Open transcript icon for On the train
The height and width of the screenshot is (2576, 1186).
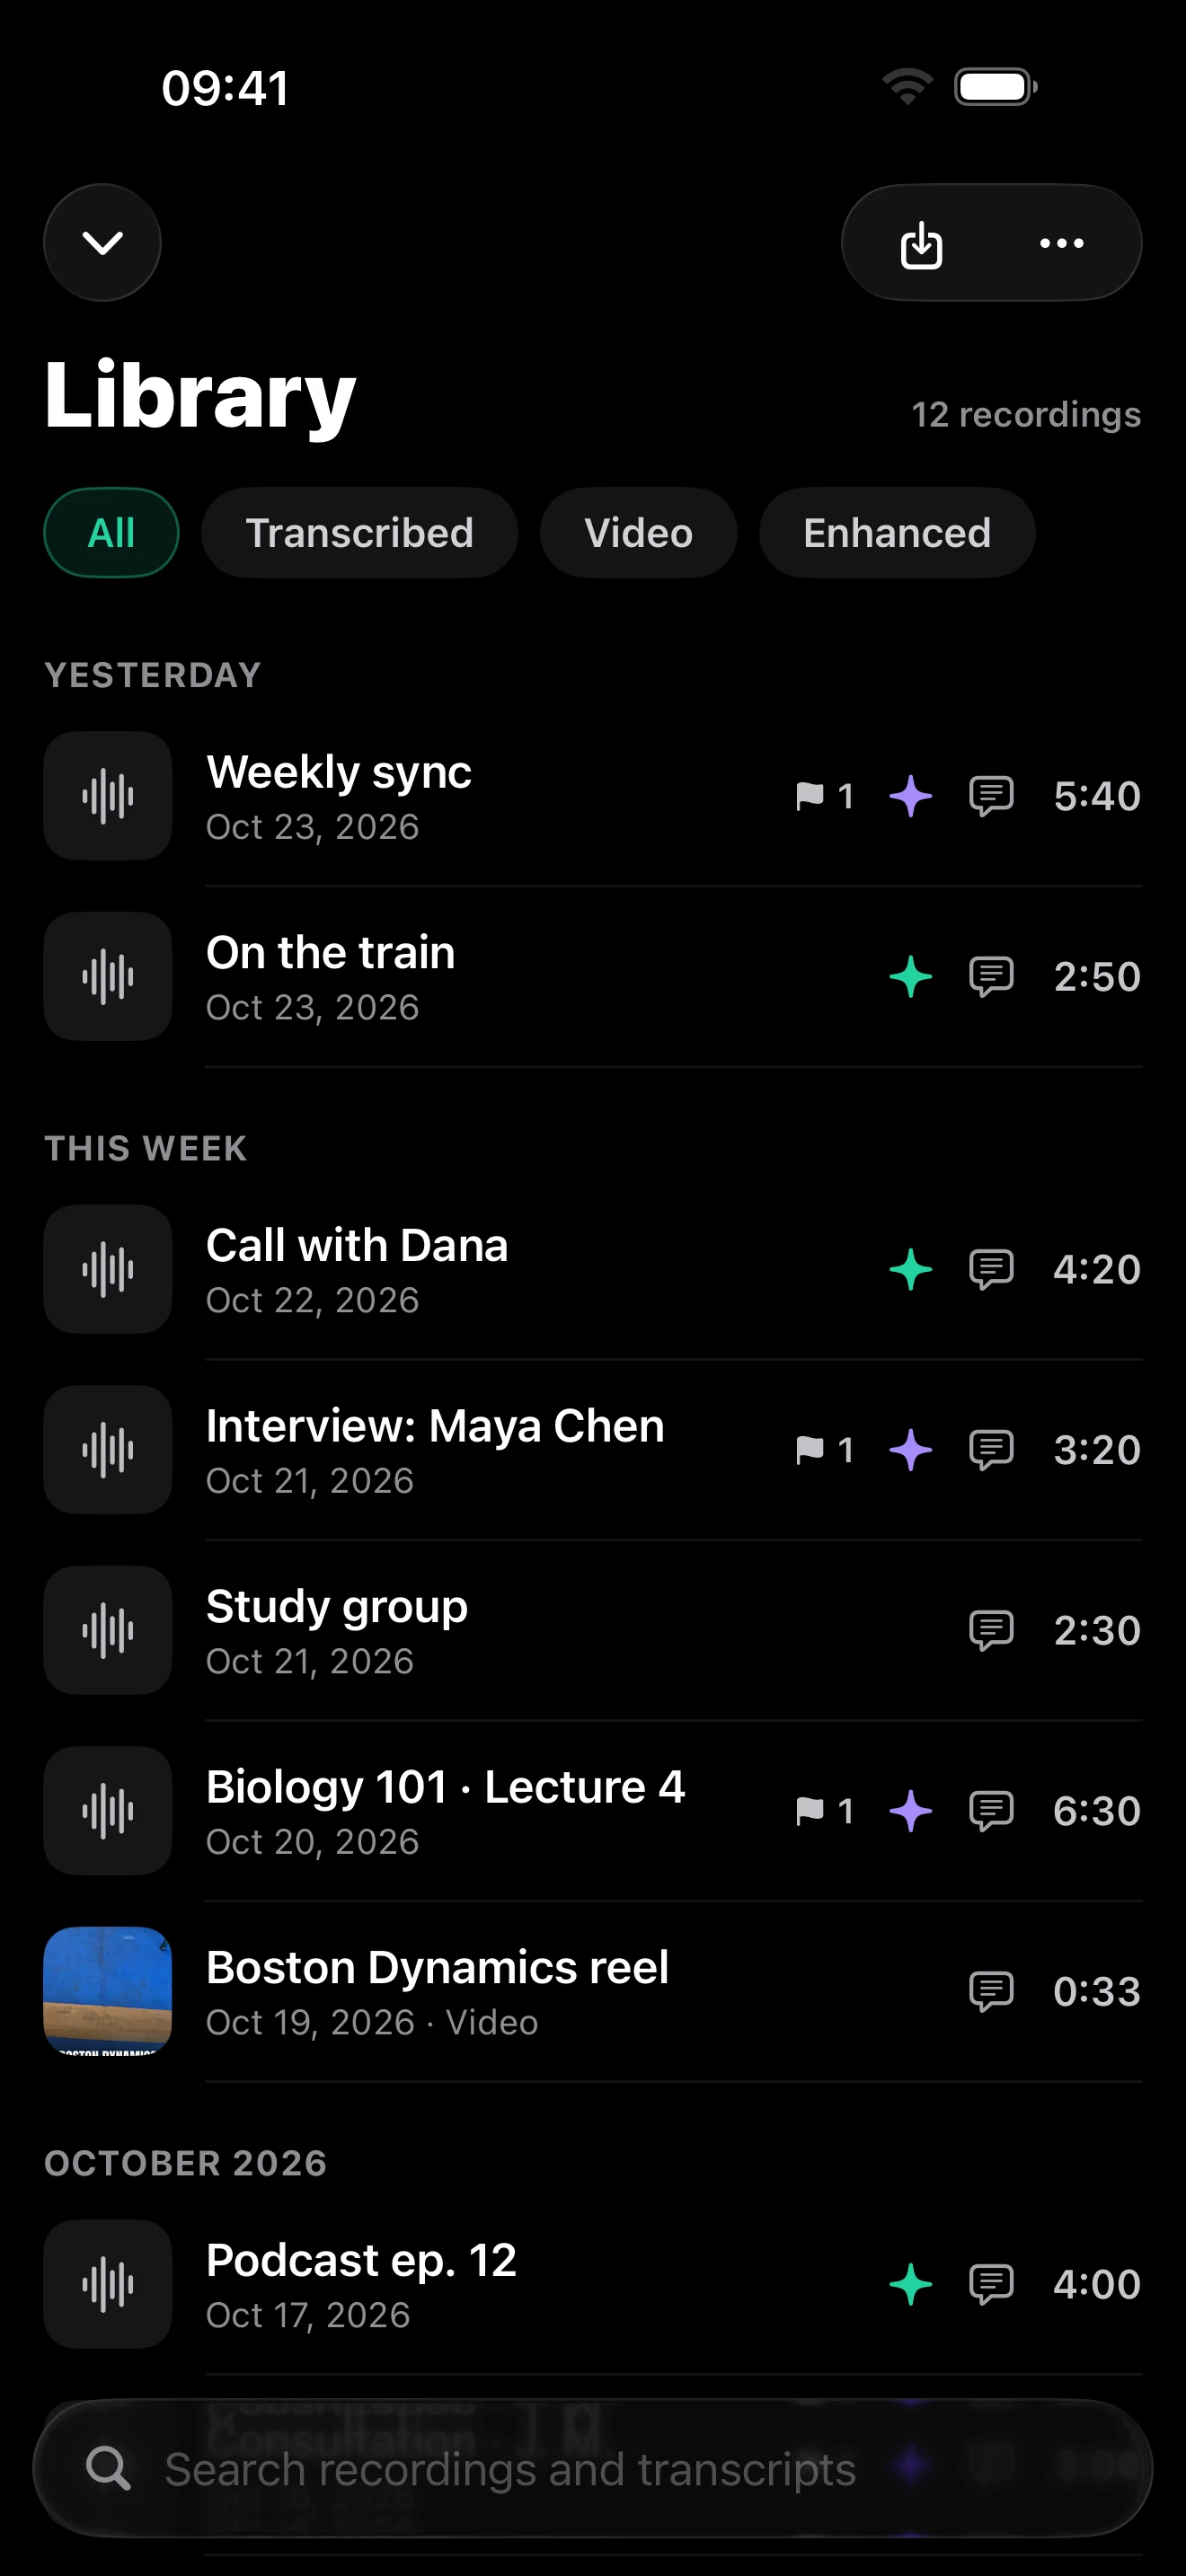pos(991,976)
